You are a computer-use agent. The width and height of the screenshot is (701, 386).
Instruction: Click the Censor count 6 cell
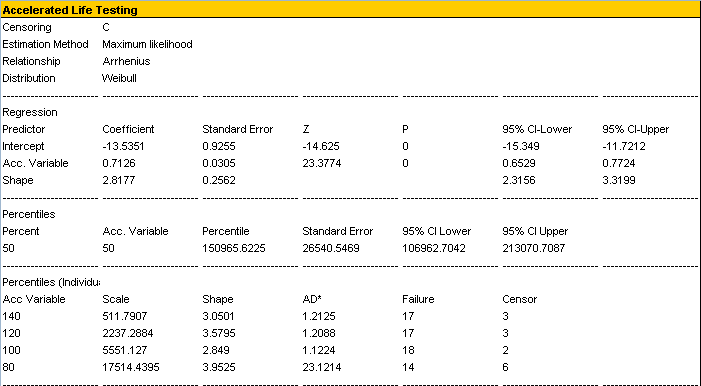[x=505, y=367]
